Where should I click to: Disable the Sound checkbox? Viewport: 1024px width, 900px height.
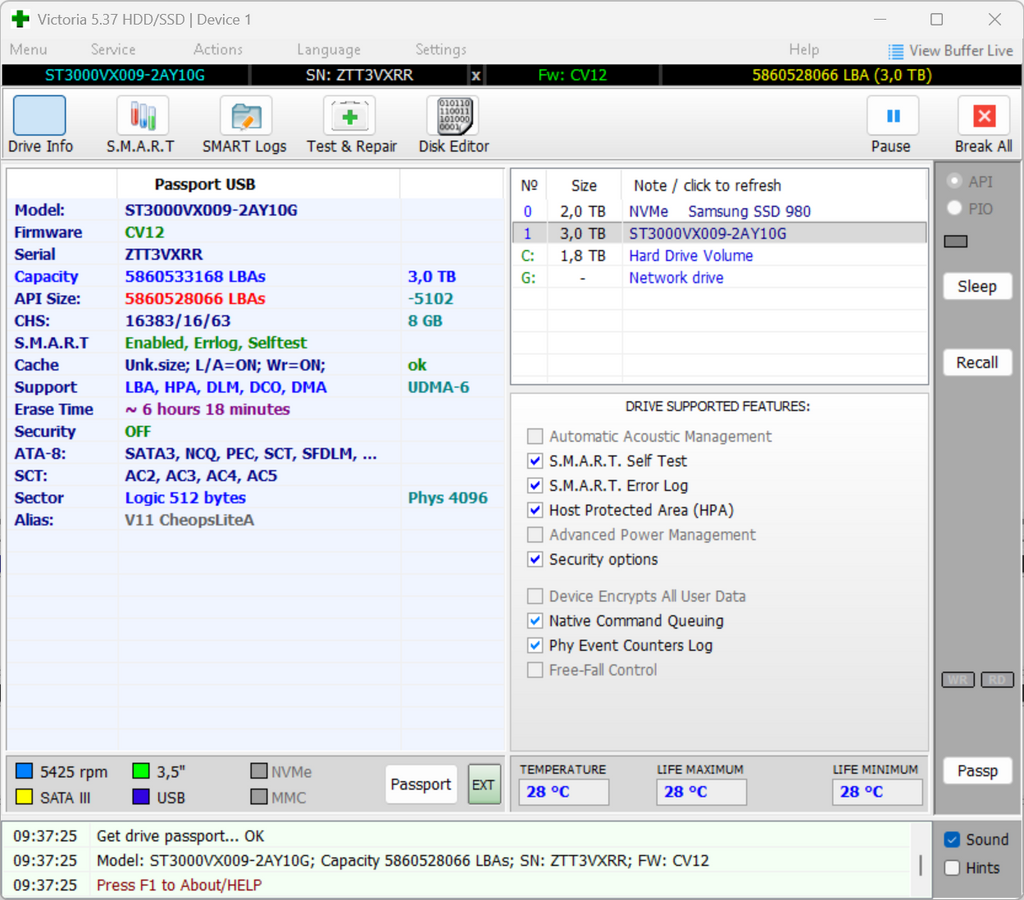[952, 840]
